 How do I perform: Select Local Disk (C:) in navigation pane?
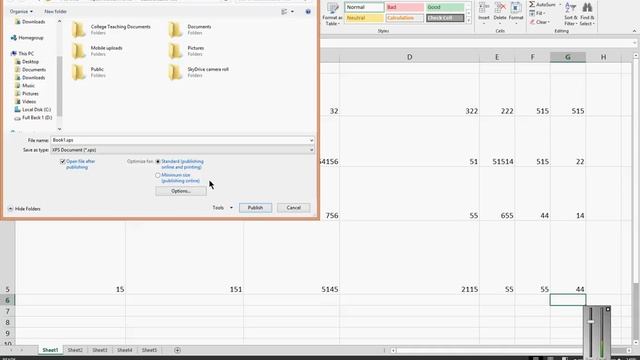click(x=33, y=109)
